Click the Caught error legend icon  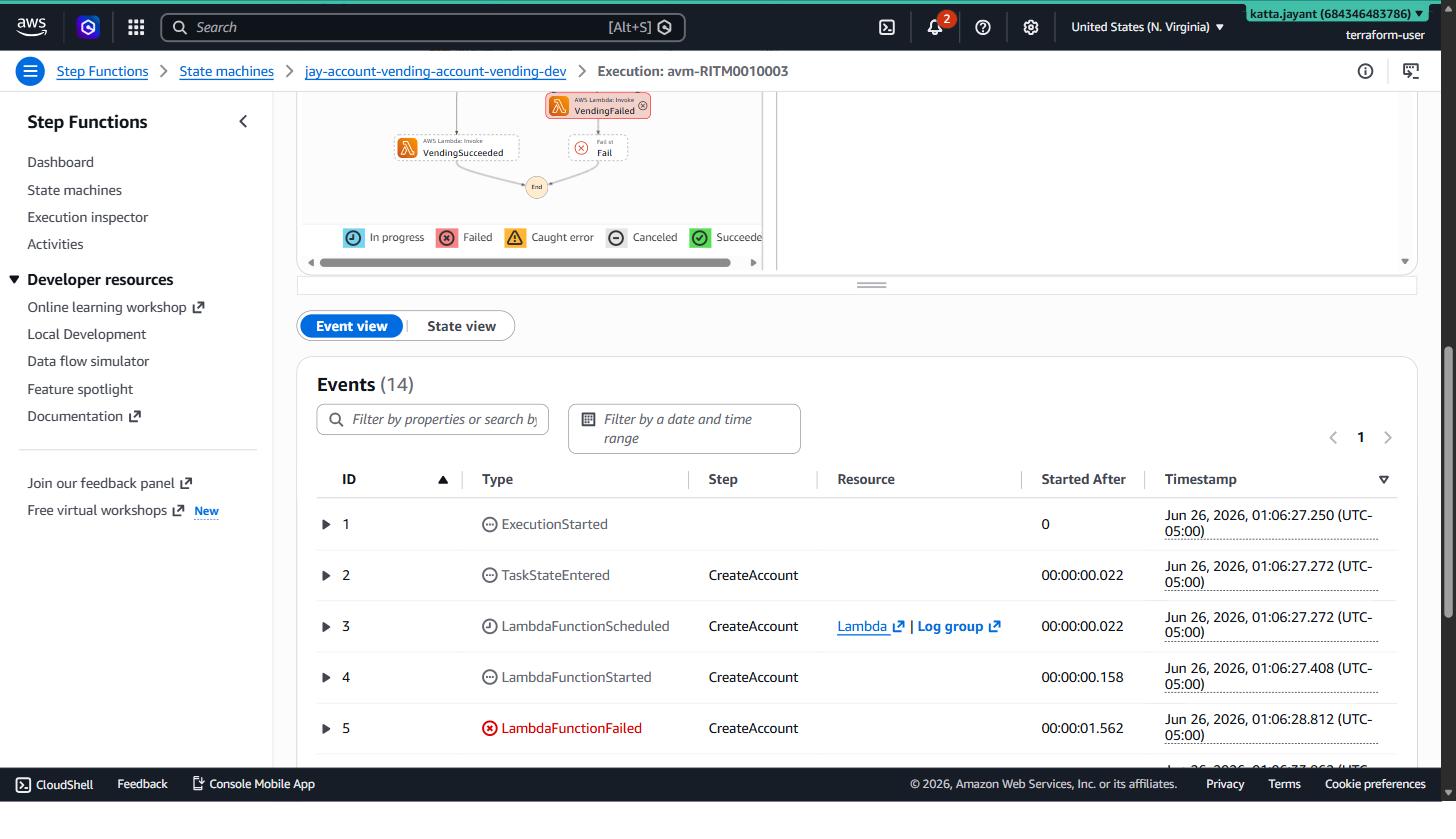coord(515,237)
